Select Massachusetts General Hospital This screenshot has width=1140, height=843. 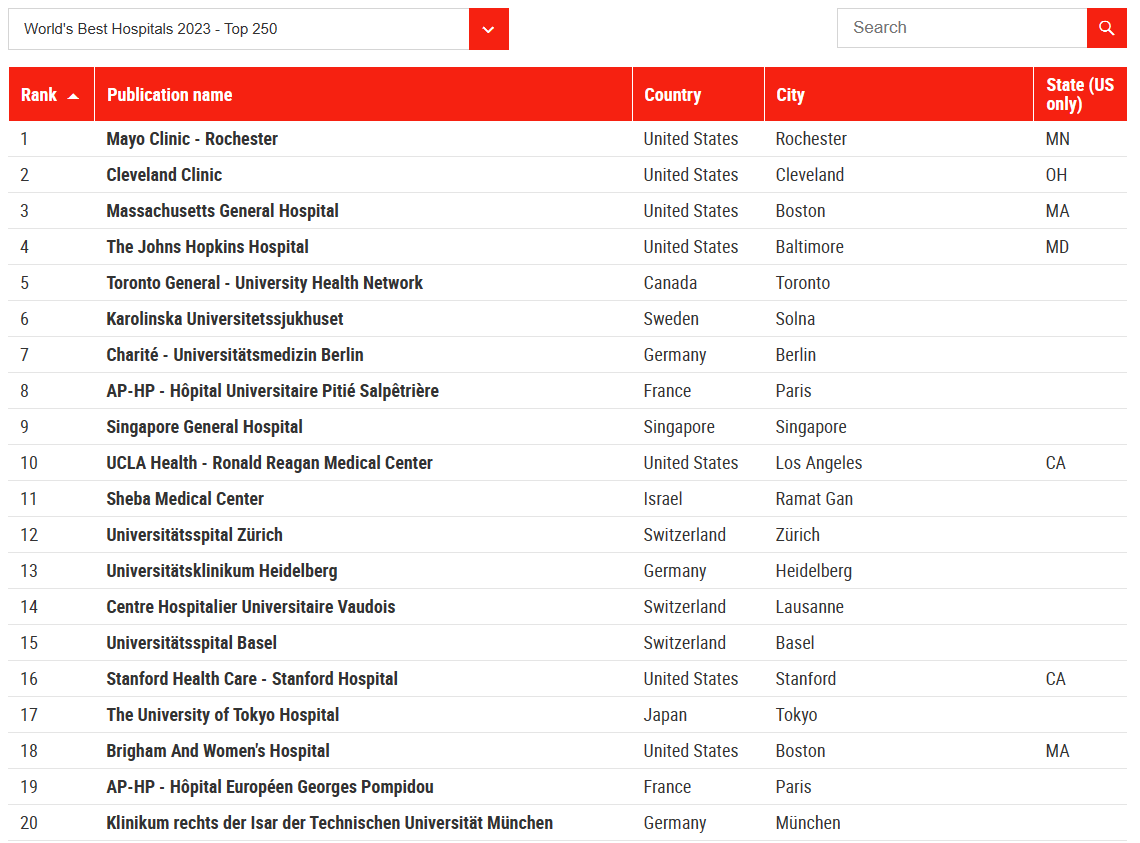click(x=222, y=211)
